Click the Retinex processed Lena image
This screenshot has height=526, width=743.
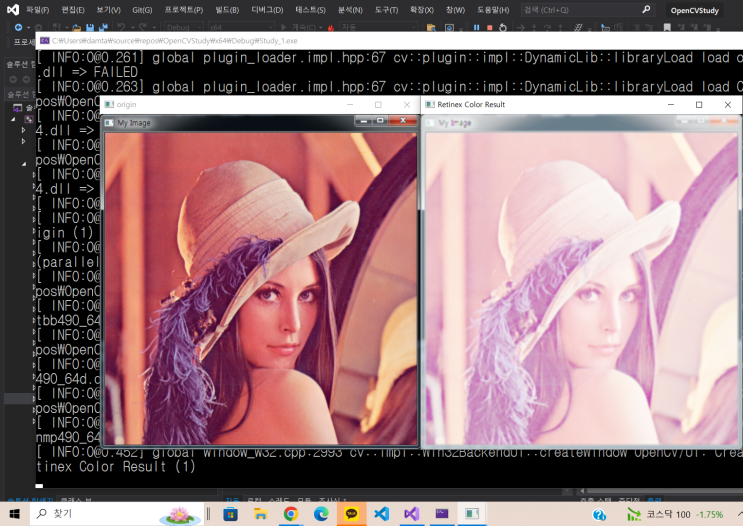coord(581,288)
